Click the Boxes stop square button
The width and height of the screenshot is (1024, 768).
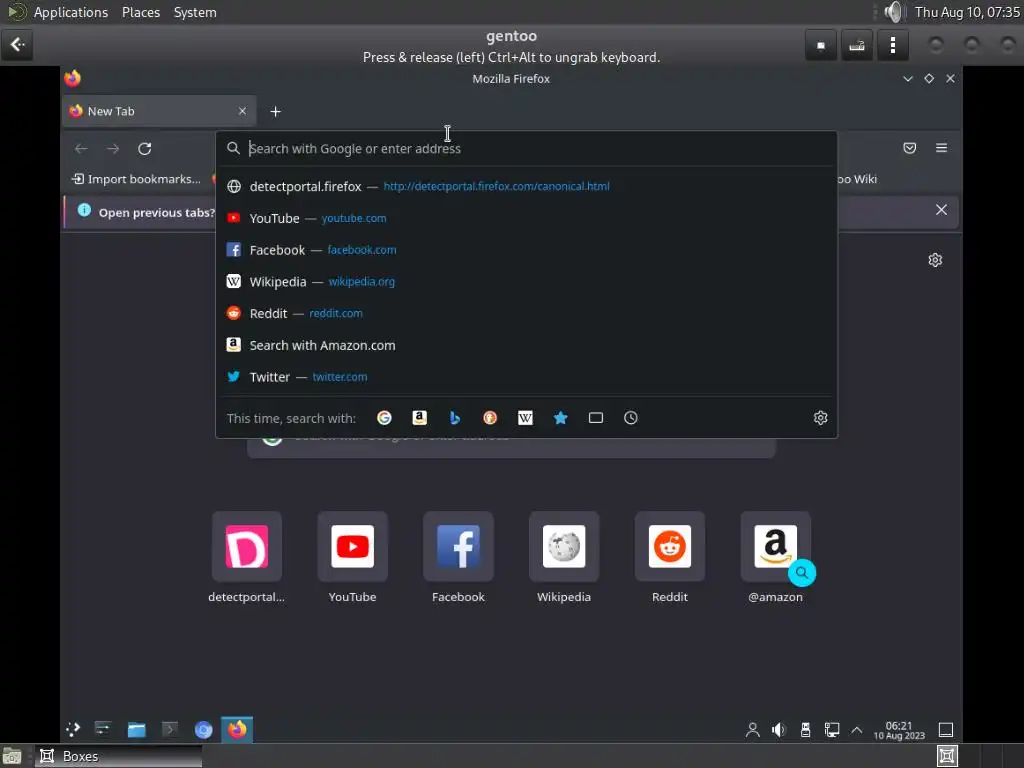[x=821, y=45]
